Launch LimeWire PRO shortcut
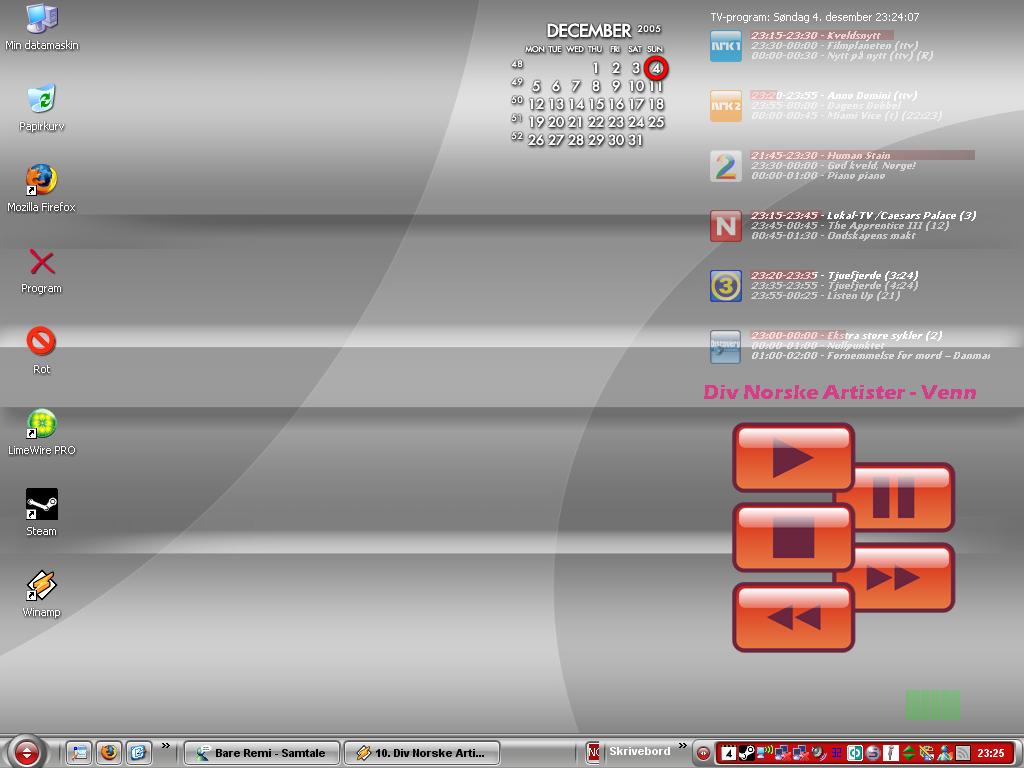The image size is (1024, 768). tap(42, 432)
